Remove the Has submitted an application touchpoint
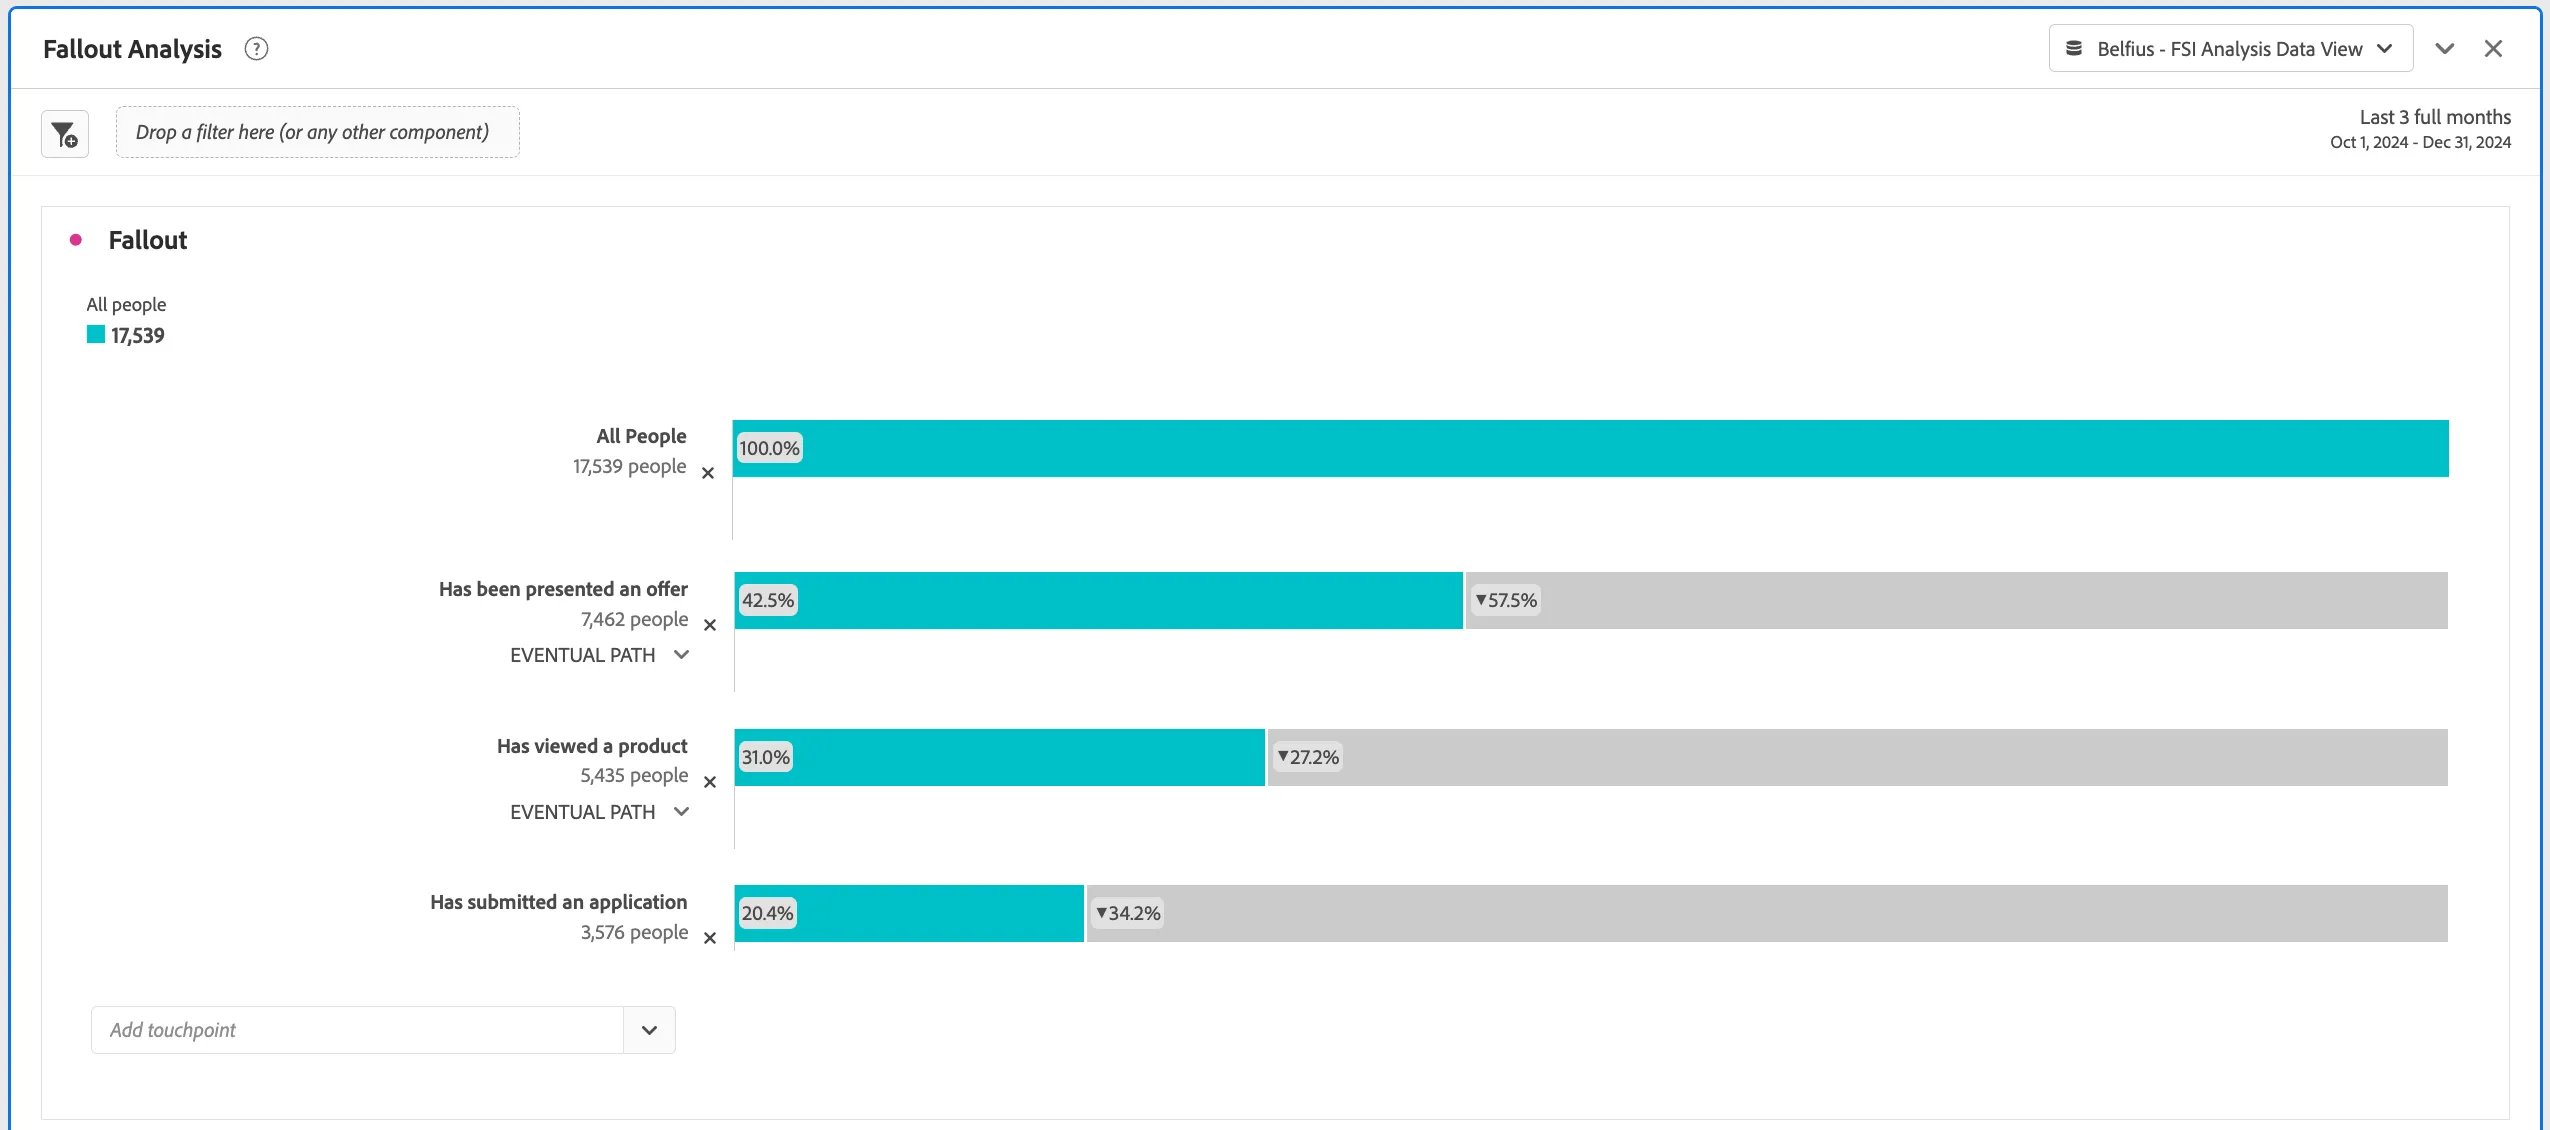Screen dimensions: 2550x1130 point(710,938)
